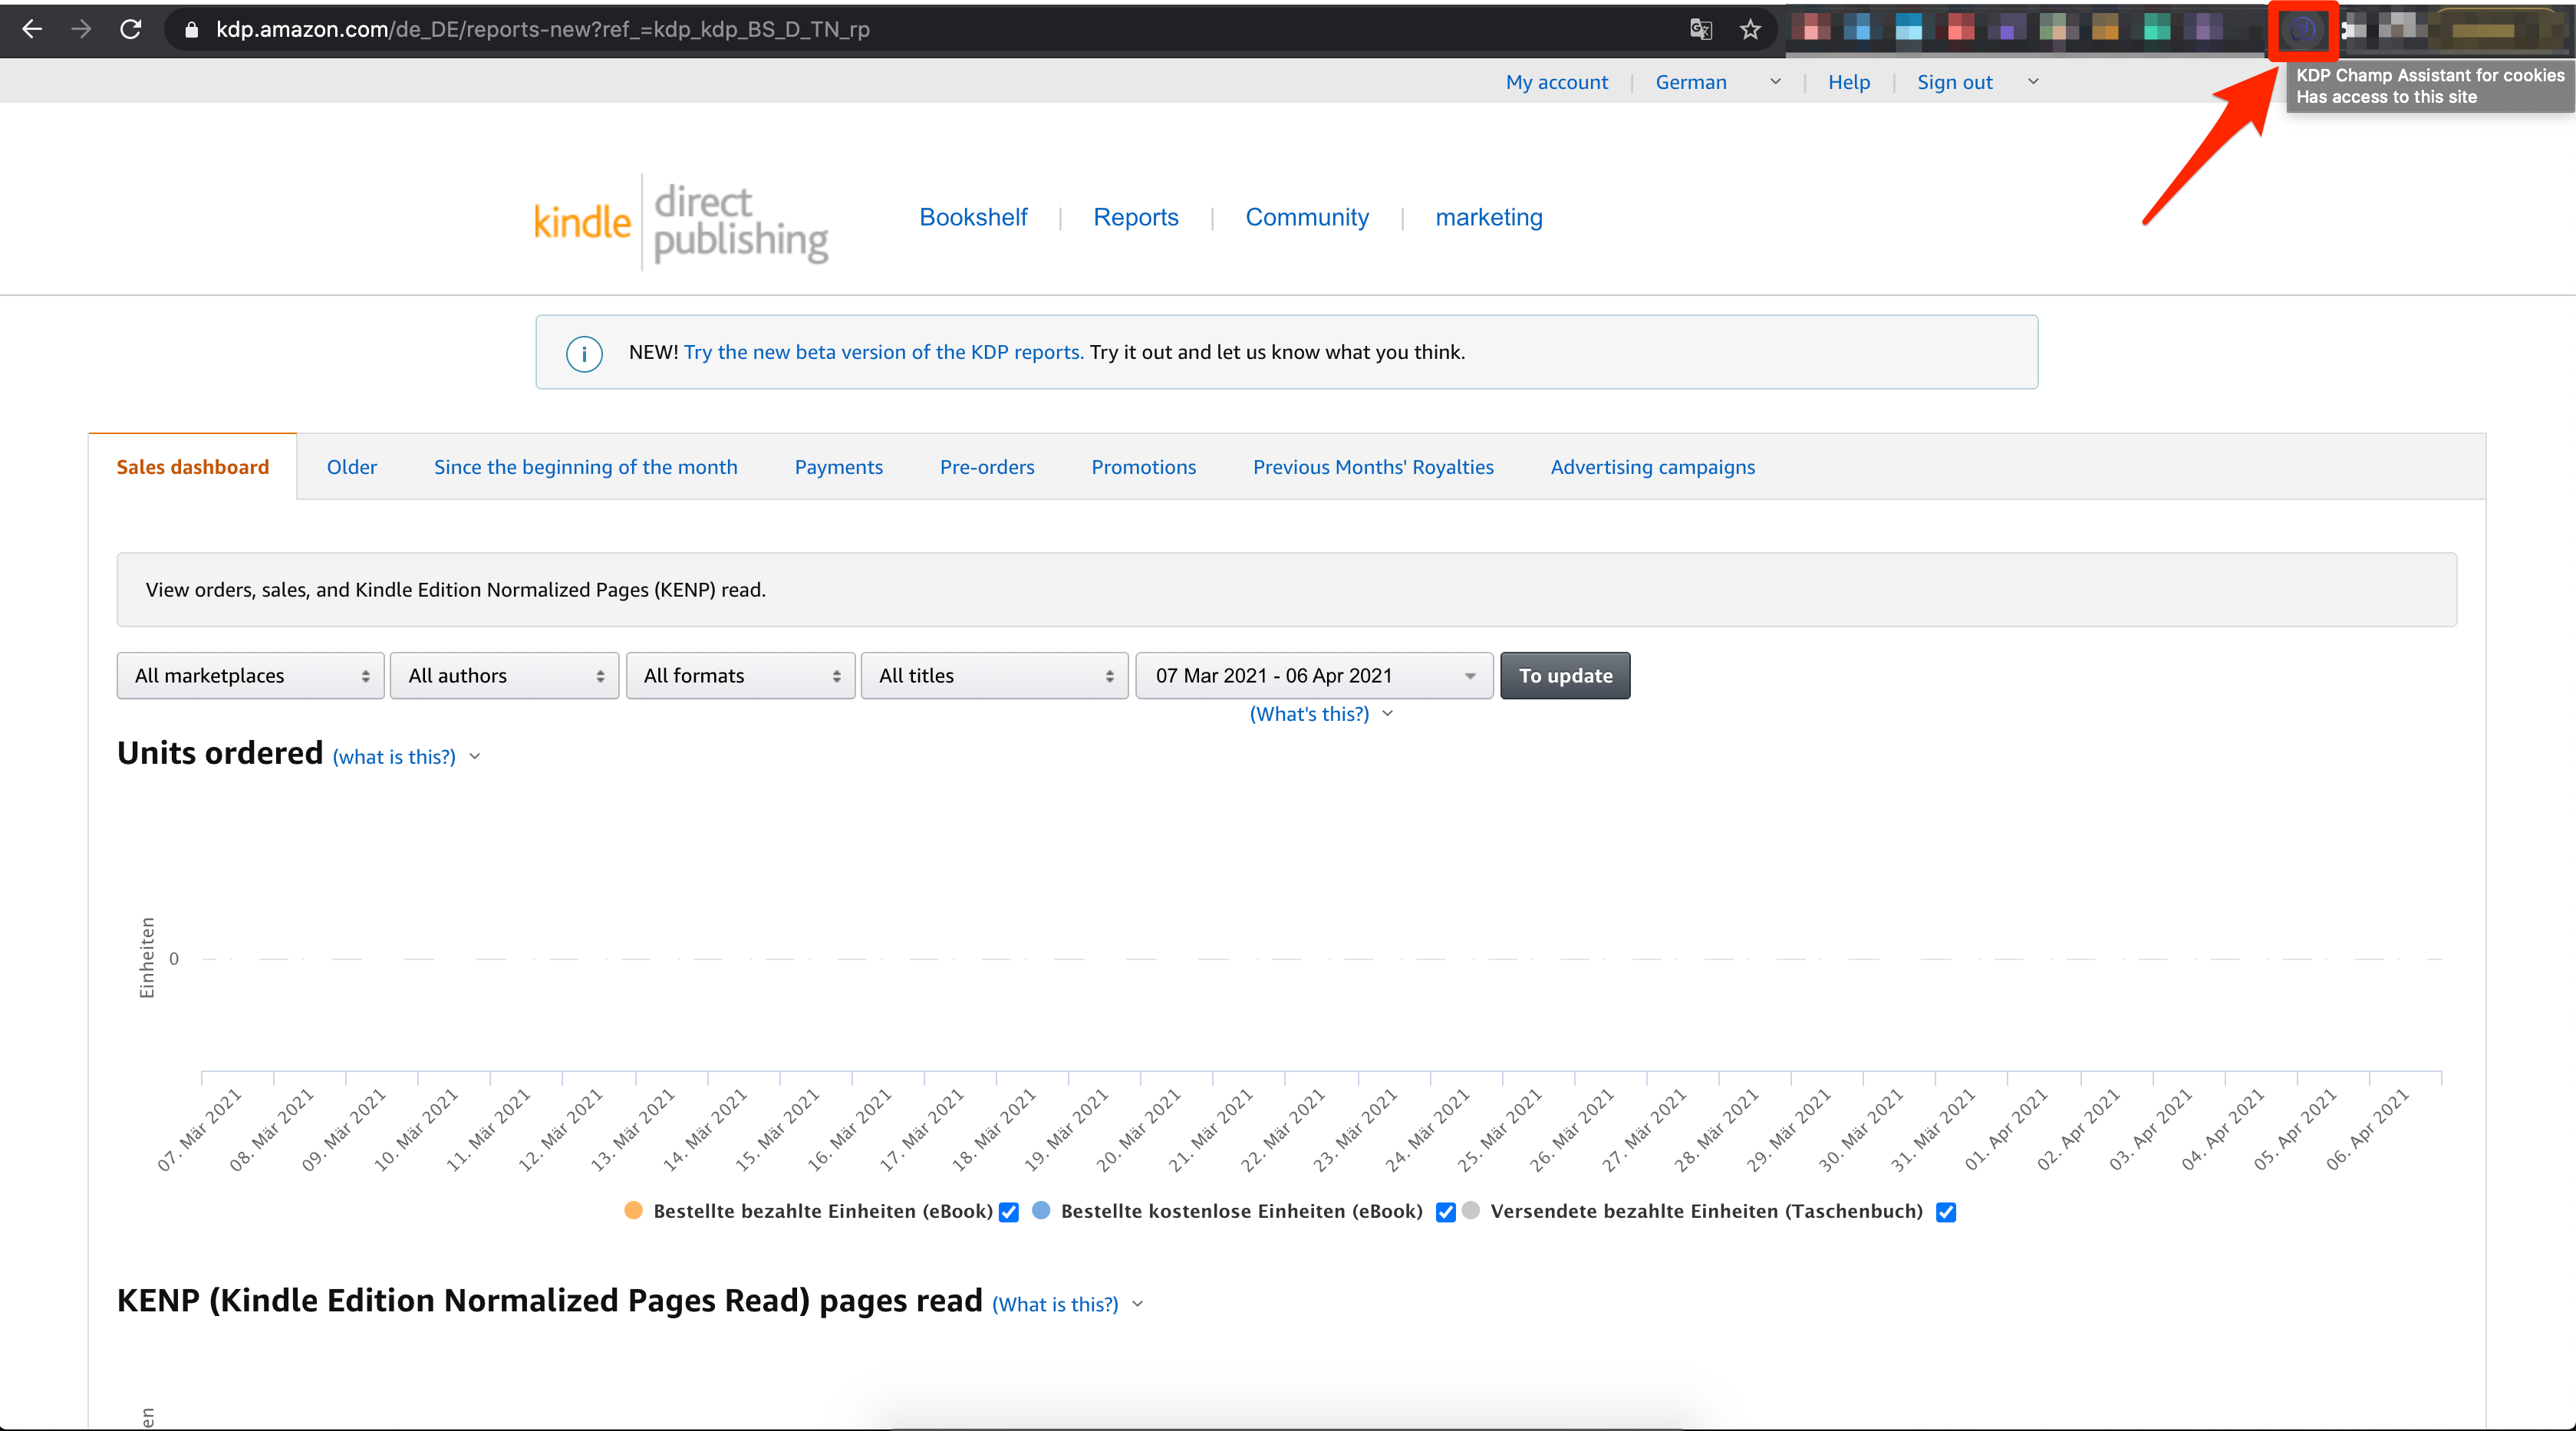Viewport: 2576px width, 1431px height.
Task: Toggle Bestellte bezahlte Einheiten (eBook) checkbox
Action: tap(1009, 1213)
